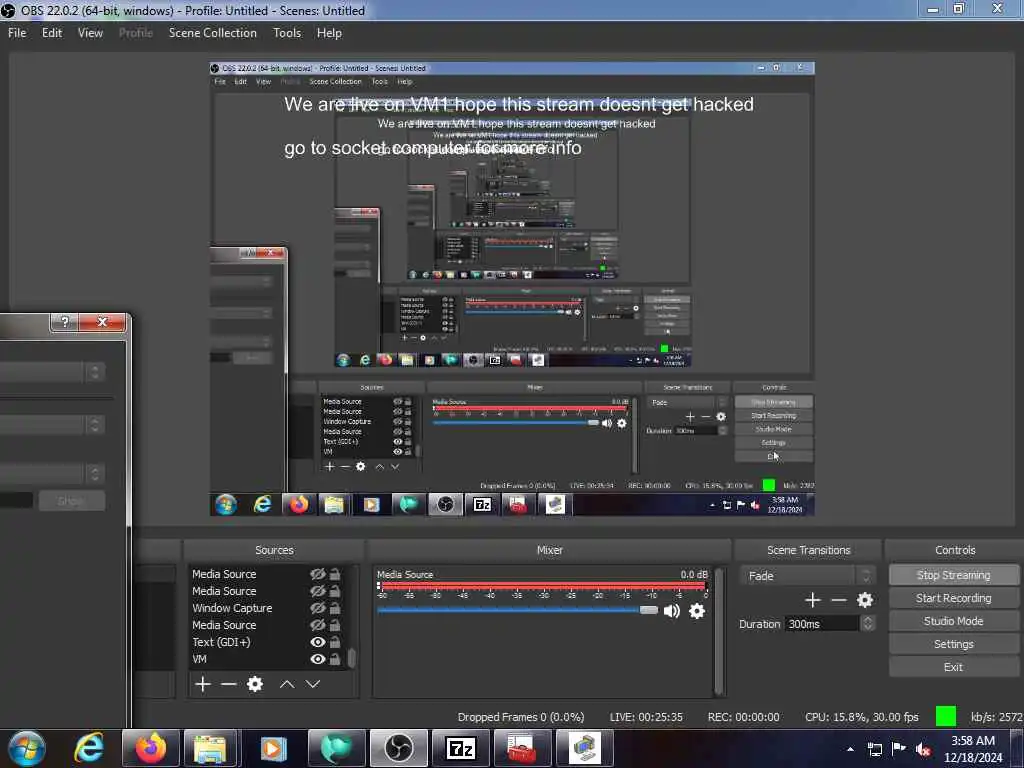Open Windows Explorer folder icon on the taskbar
This screenshot has width=1024, height=768.
coord(210,748)
